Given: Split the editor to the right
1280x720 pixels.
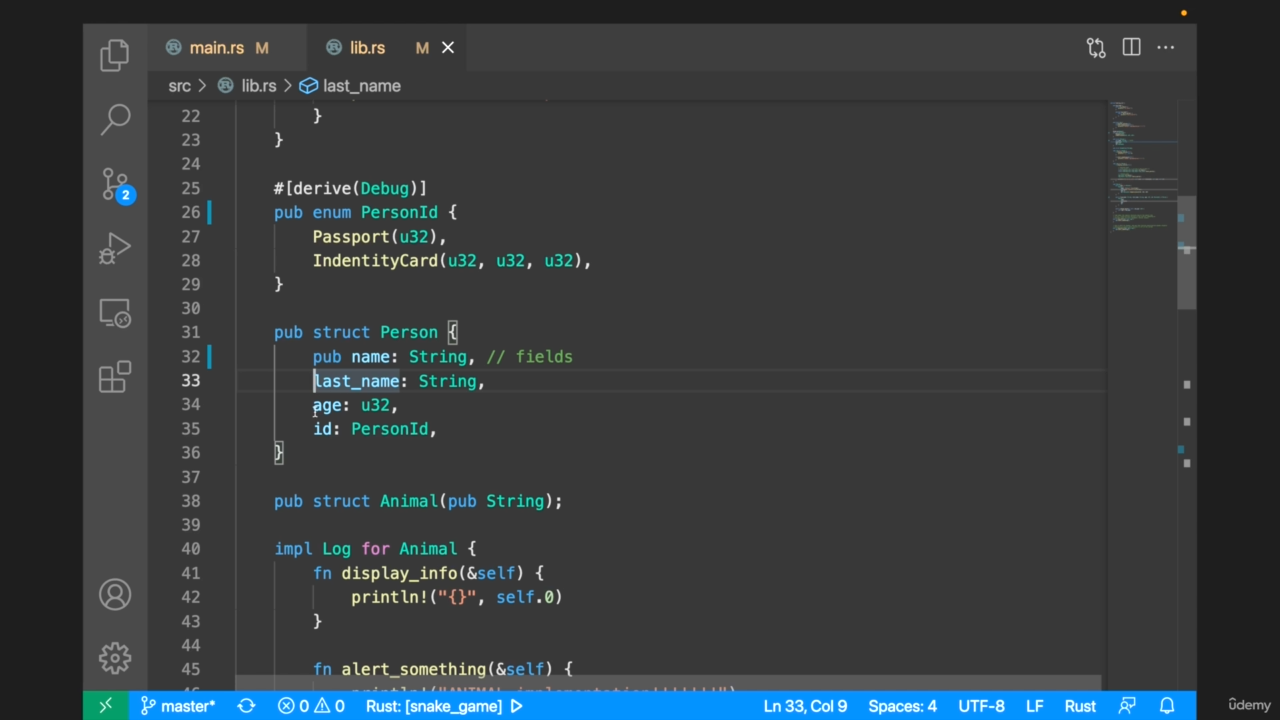Looking at the screenshot, I should click(1131, 48).
